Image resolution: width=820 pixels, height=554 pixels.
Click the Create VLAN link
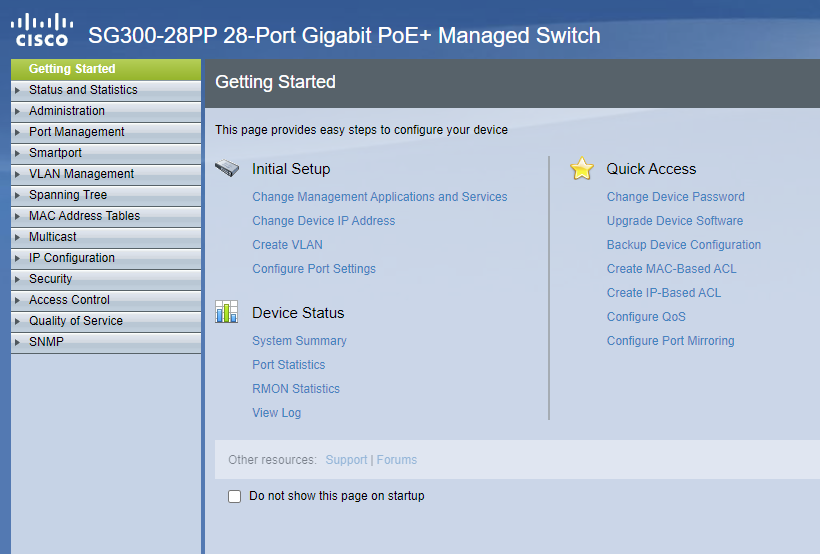pyautogui.click(x=287, y=245)
